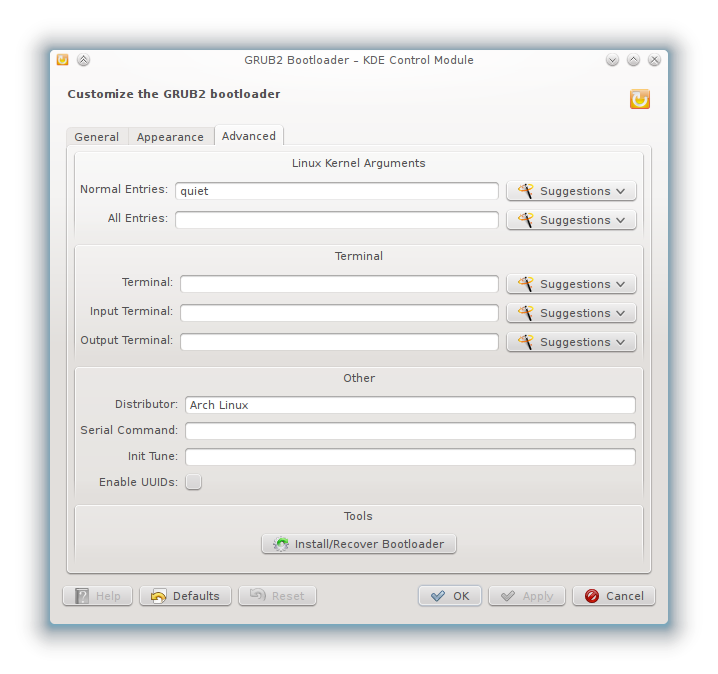Screen dimensions: 718x674
Task: Click the GRUB2 window menu icon in titlebar
Action: coord(62,60)
